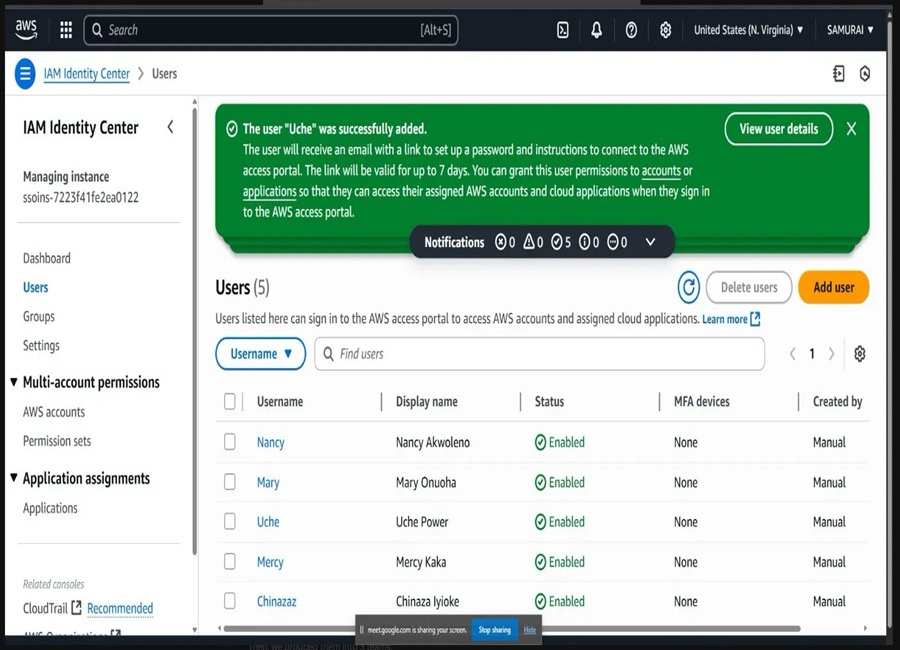The width and height of the screenshot is (900, 650).
Task: Check the box for user Nancy
Action: pyautogui.click(x=230, y=442)
